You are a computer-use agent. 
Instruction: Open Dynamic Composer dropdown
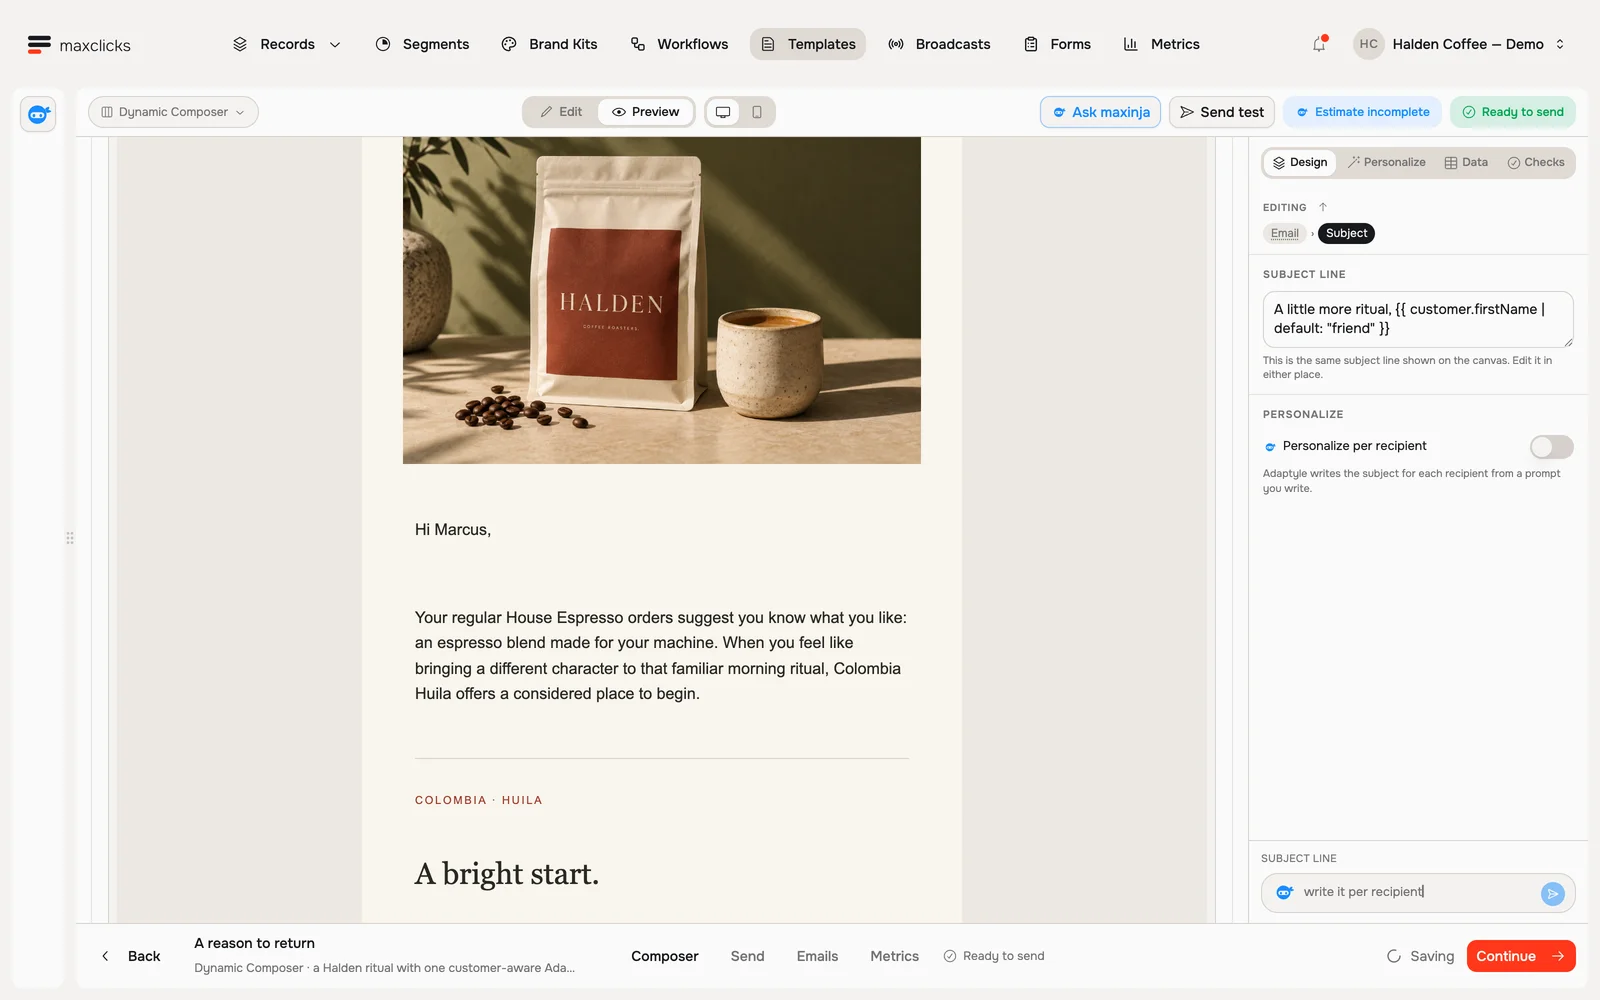[x=173, y=112]
